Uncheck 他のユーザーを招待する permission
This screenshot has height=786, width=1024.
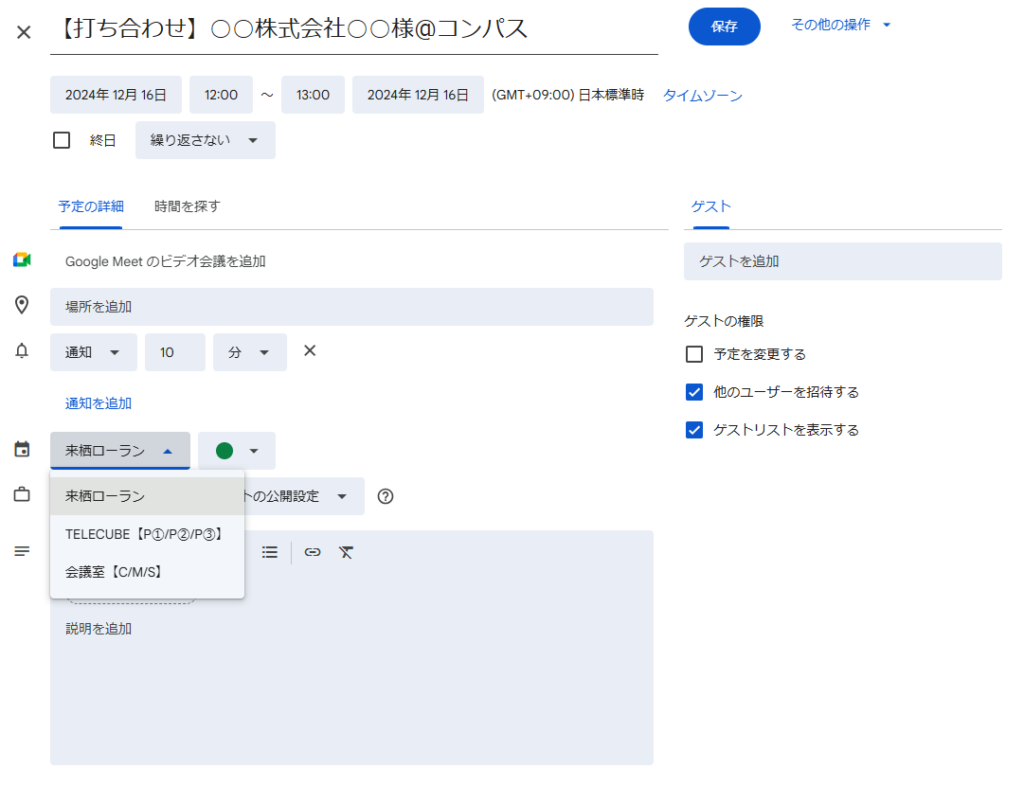[695, 392]
